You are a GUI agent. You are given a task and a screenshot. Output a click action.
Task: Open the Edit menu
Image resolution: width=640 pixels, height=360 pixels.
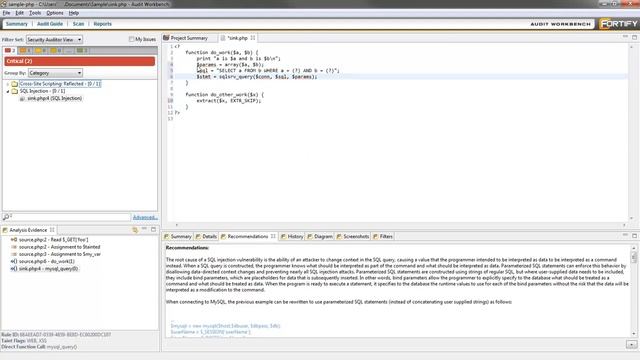click(x=19, y=13)
